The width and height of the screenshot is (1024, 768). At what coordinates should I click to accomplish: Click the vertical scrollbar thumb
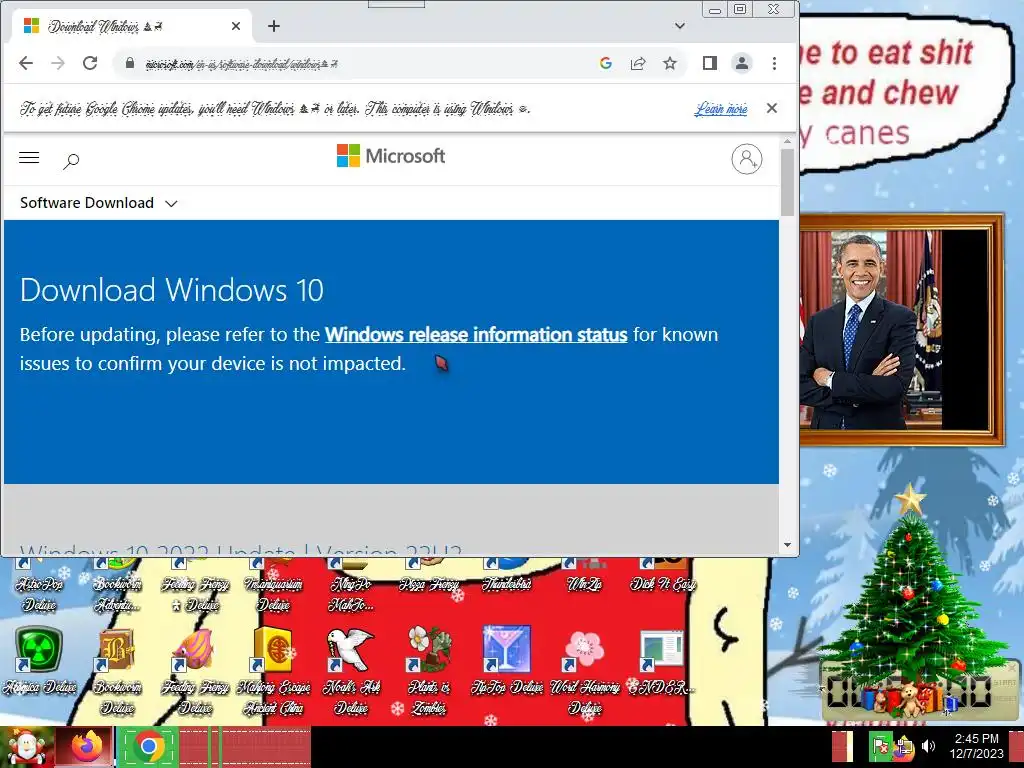tap(787, 182)
